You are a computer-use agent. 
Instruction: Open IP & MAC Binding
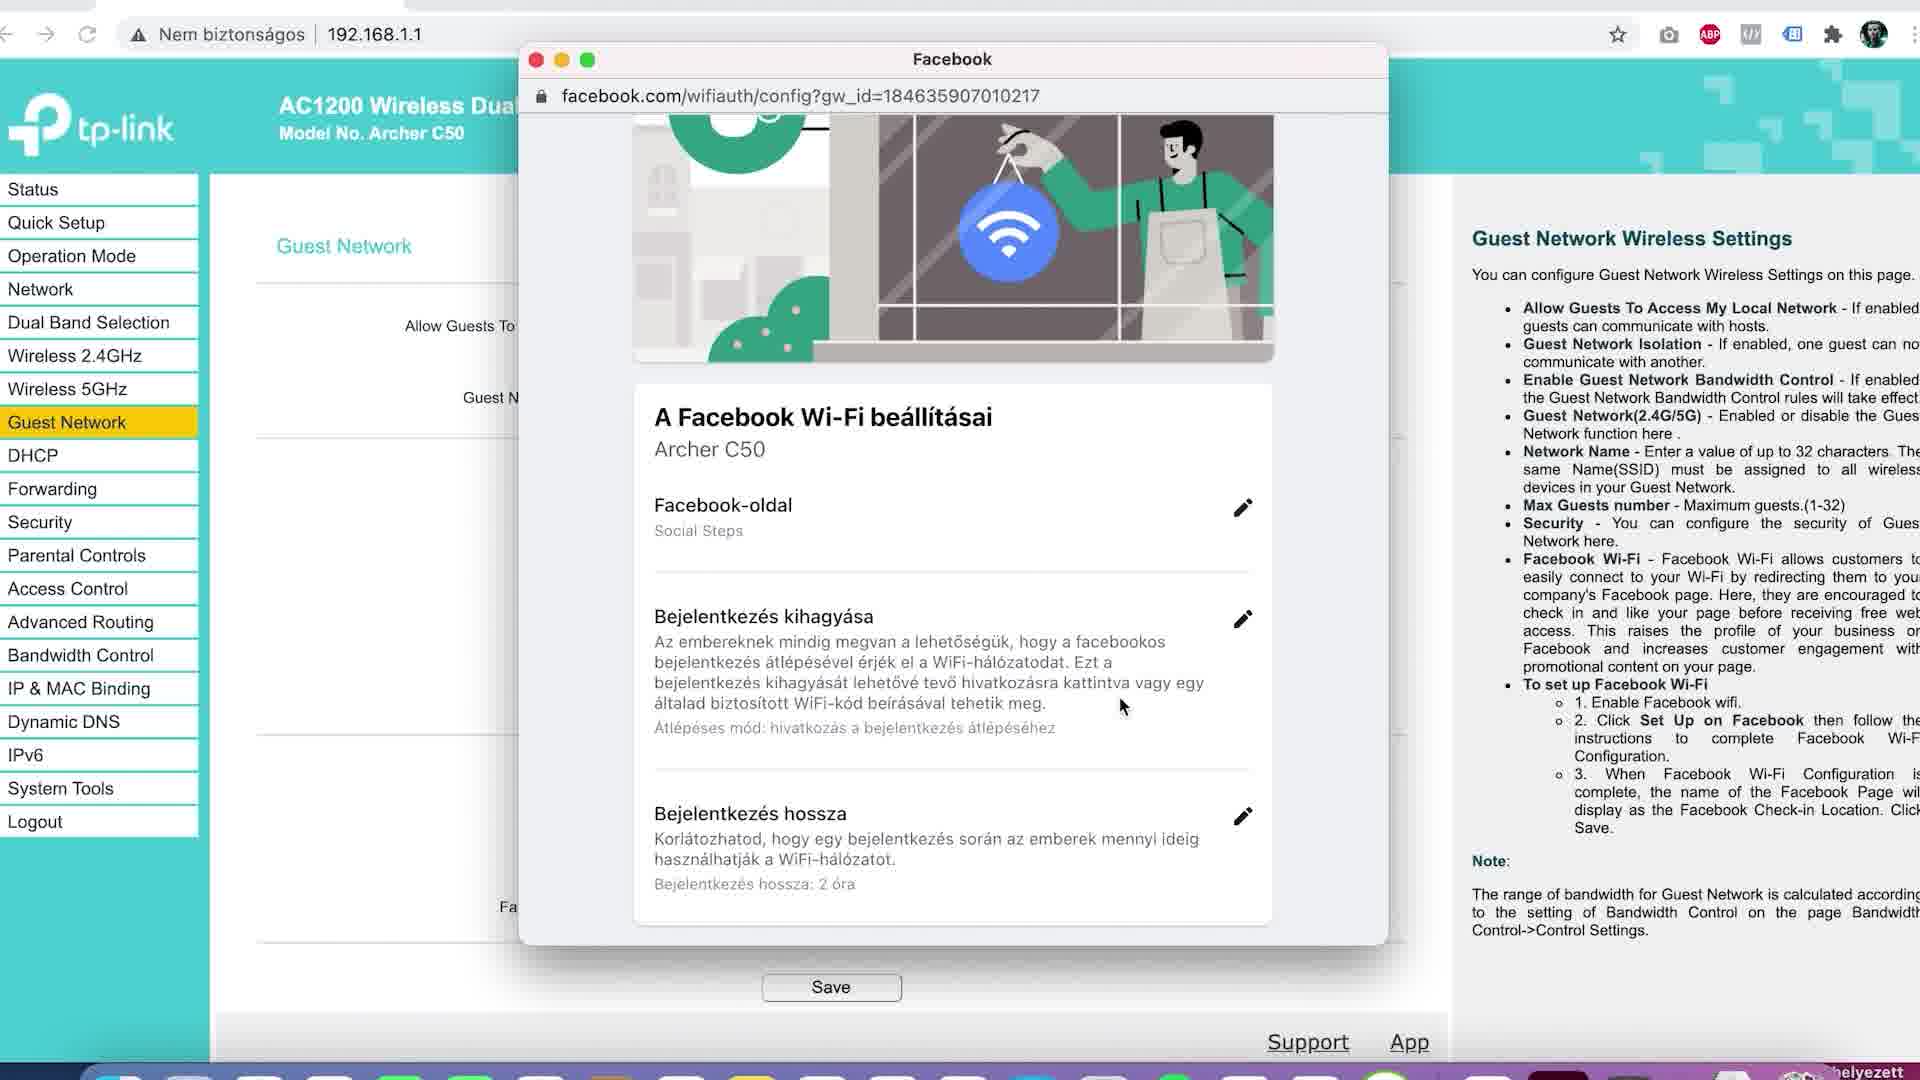point(99,689)
